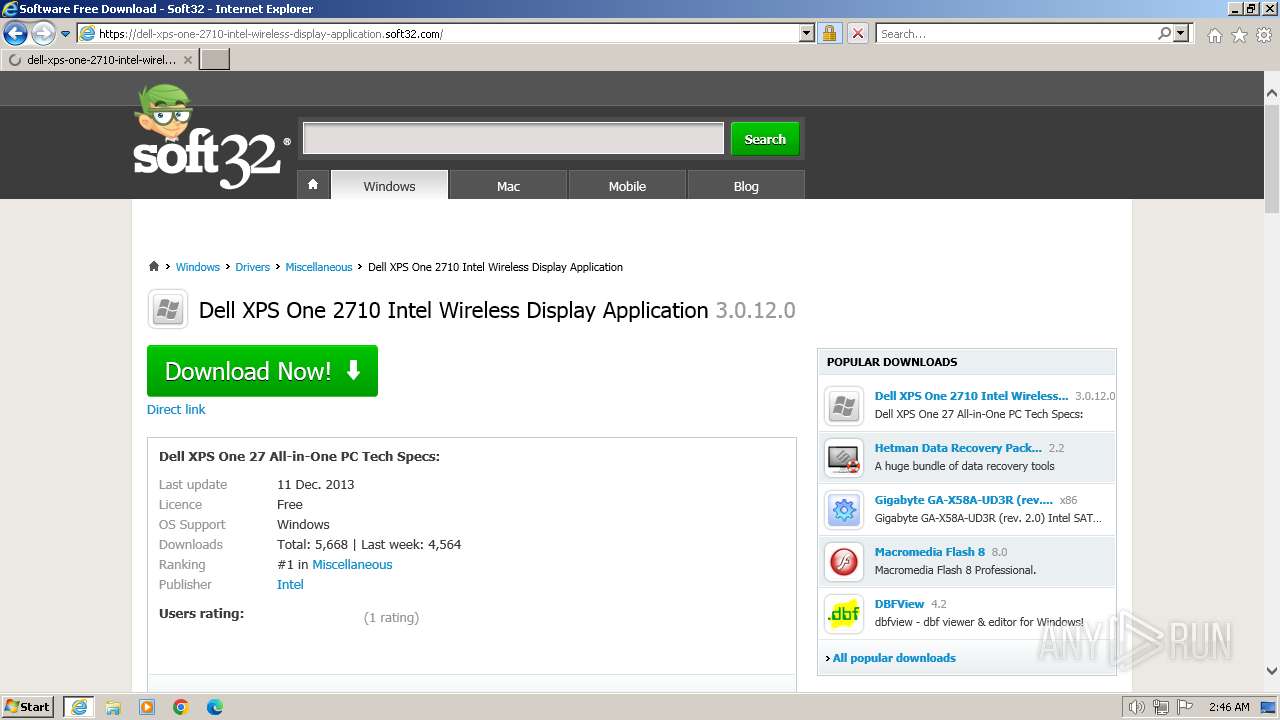Open File Explorer folder taskbar icon
This screenshot has width=1280, height=720.
(x=113, y=707)
